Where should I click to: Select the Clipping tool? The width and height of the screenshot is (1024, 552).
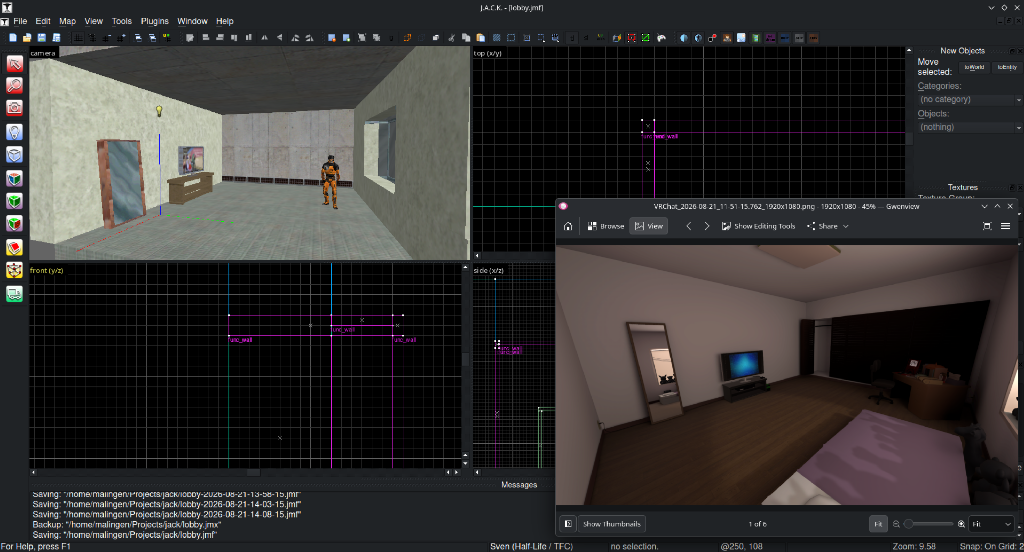click(14, 248)
